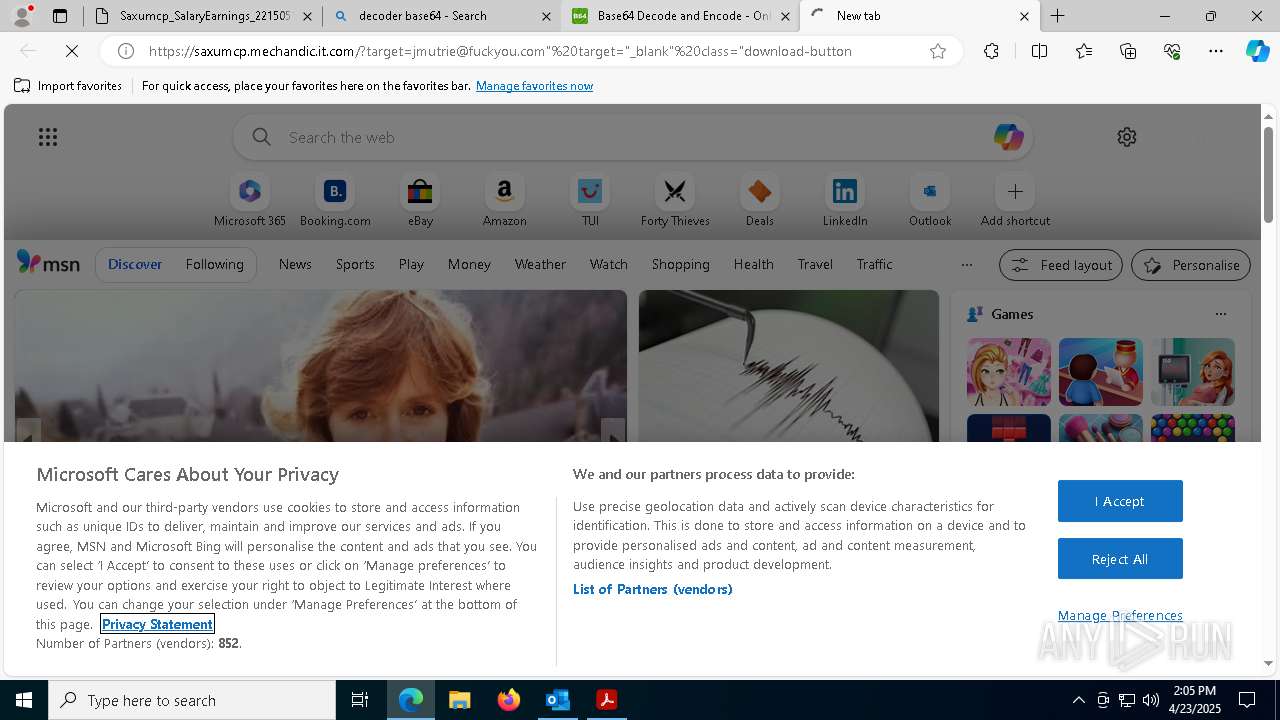The height and width of the screenshot is (720, 1280).
Task: Open the Traffic category
Action: pos(874,264)
